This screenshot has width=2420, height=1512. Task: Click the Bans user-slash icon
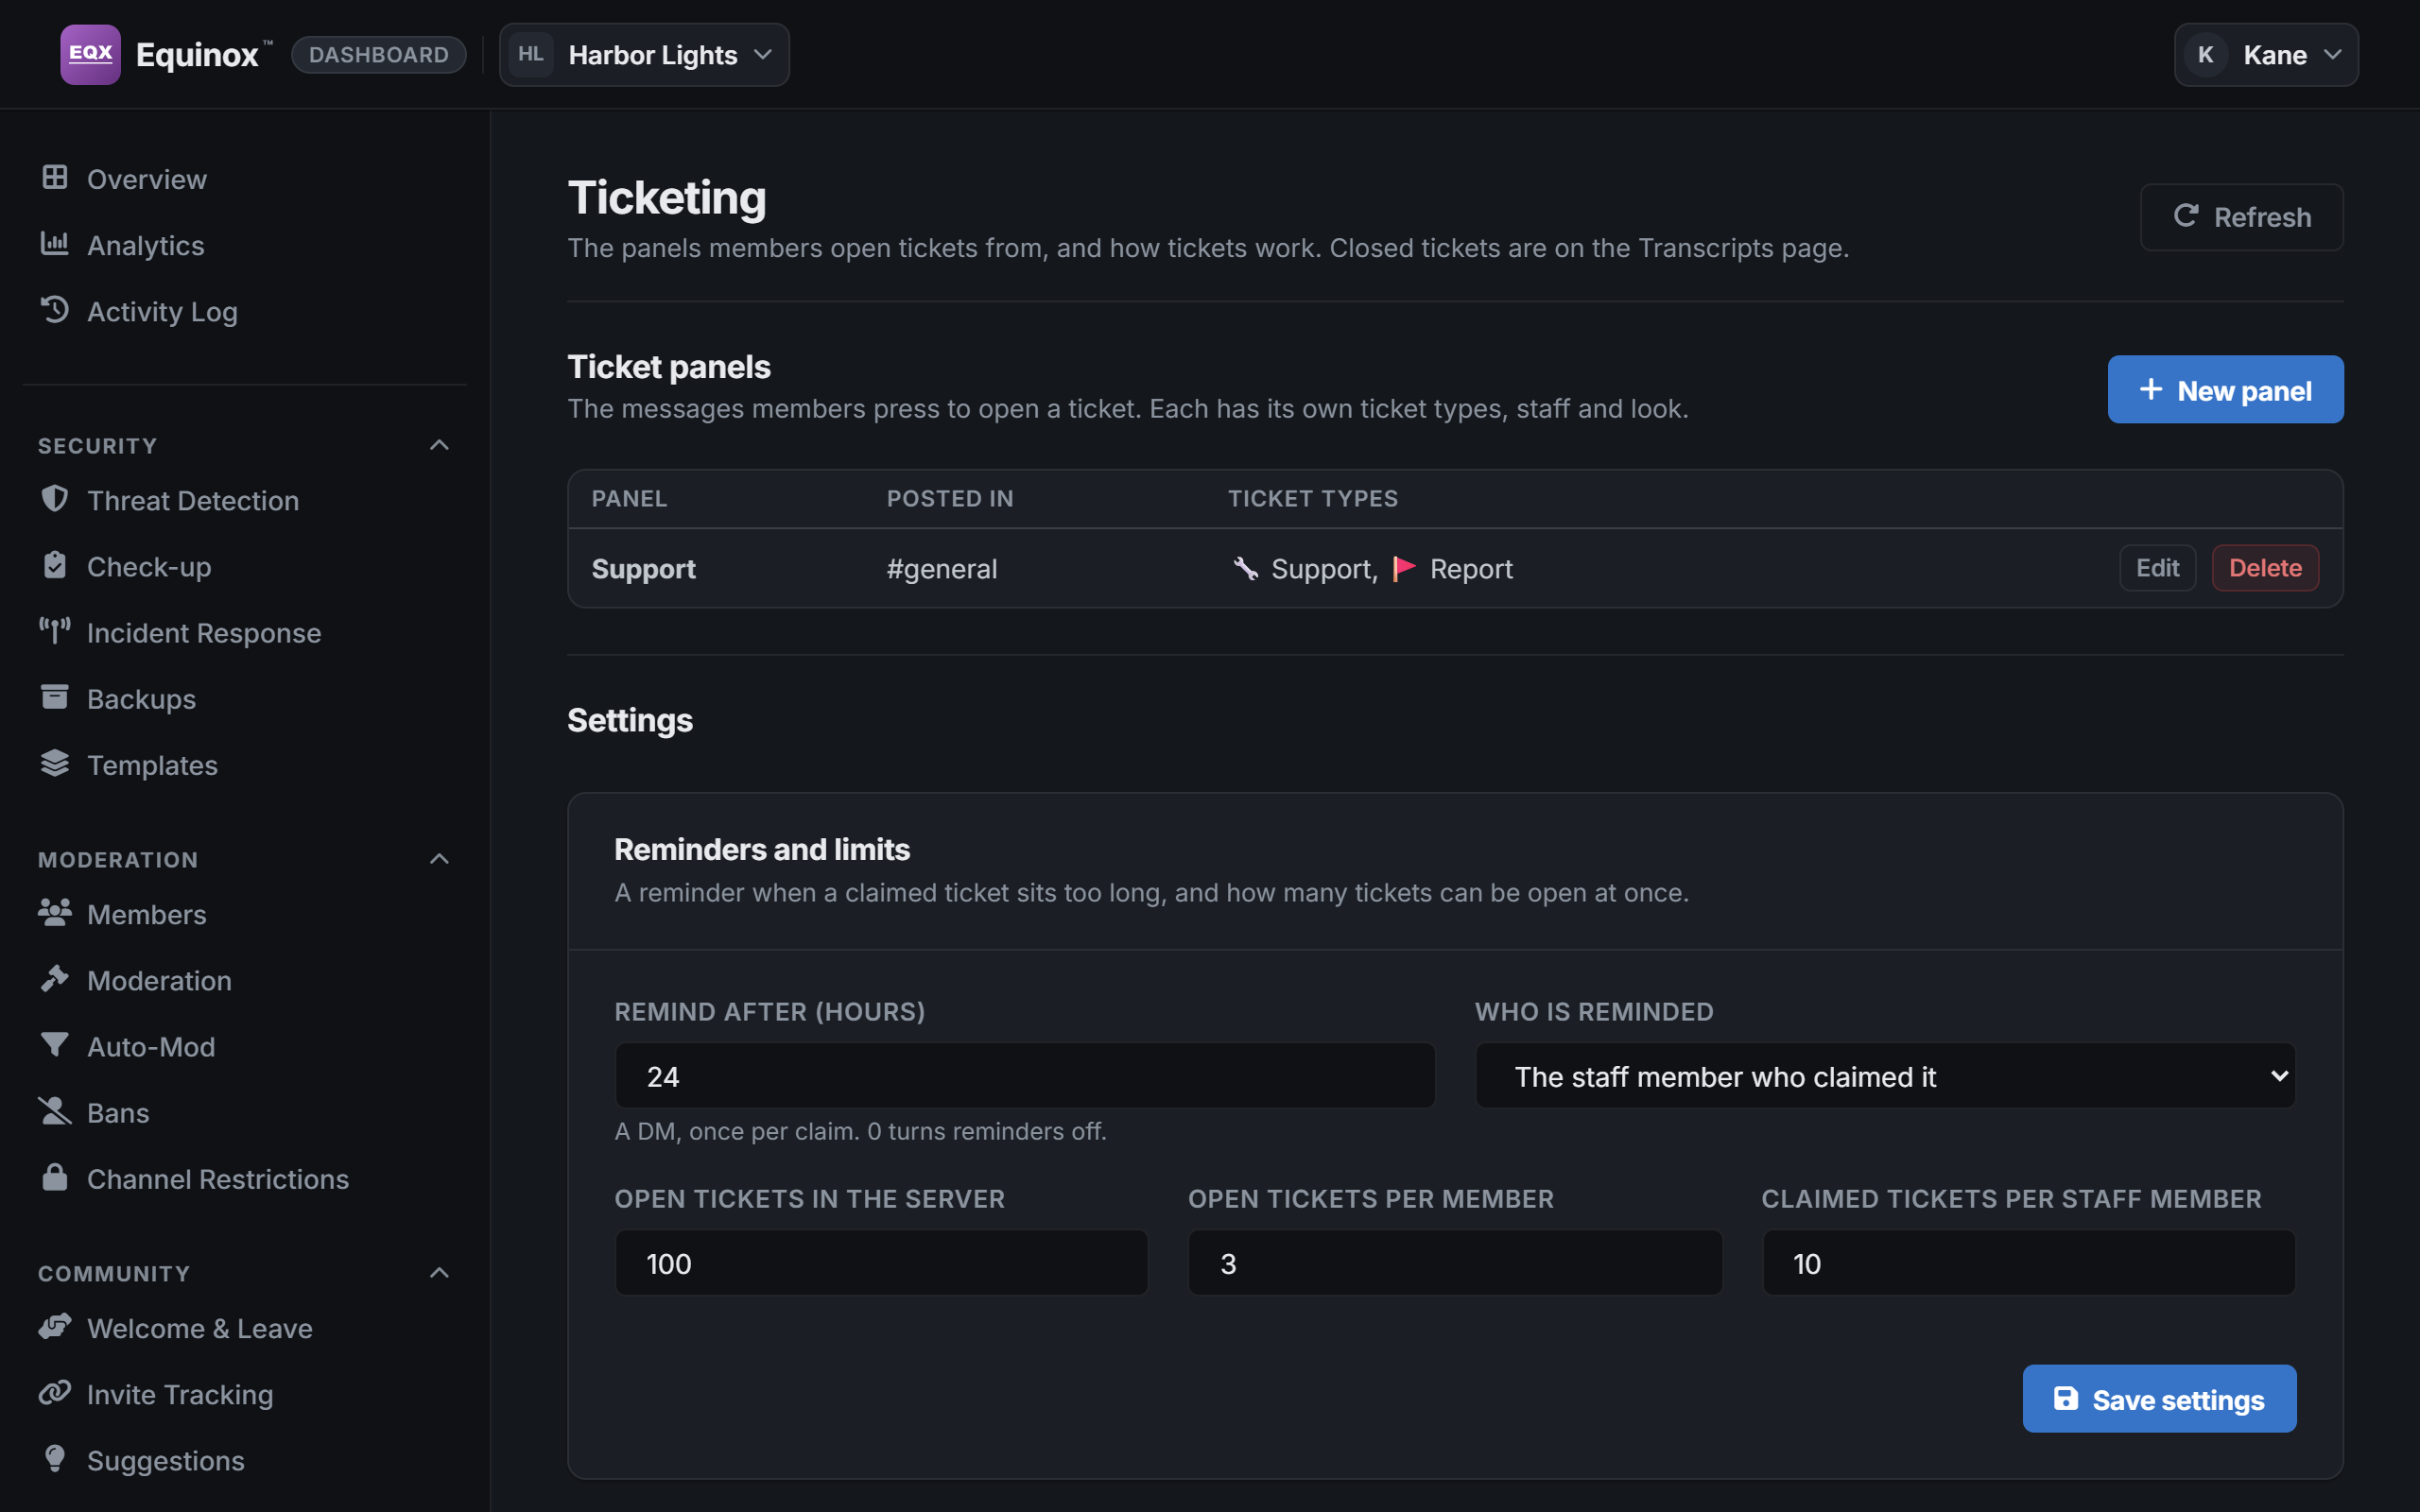[x=55, y=1111]
